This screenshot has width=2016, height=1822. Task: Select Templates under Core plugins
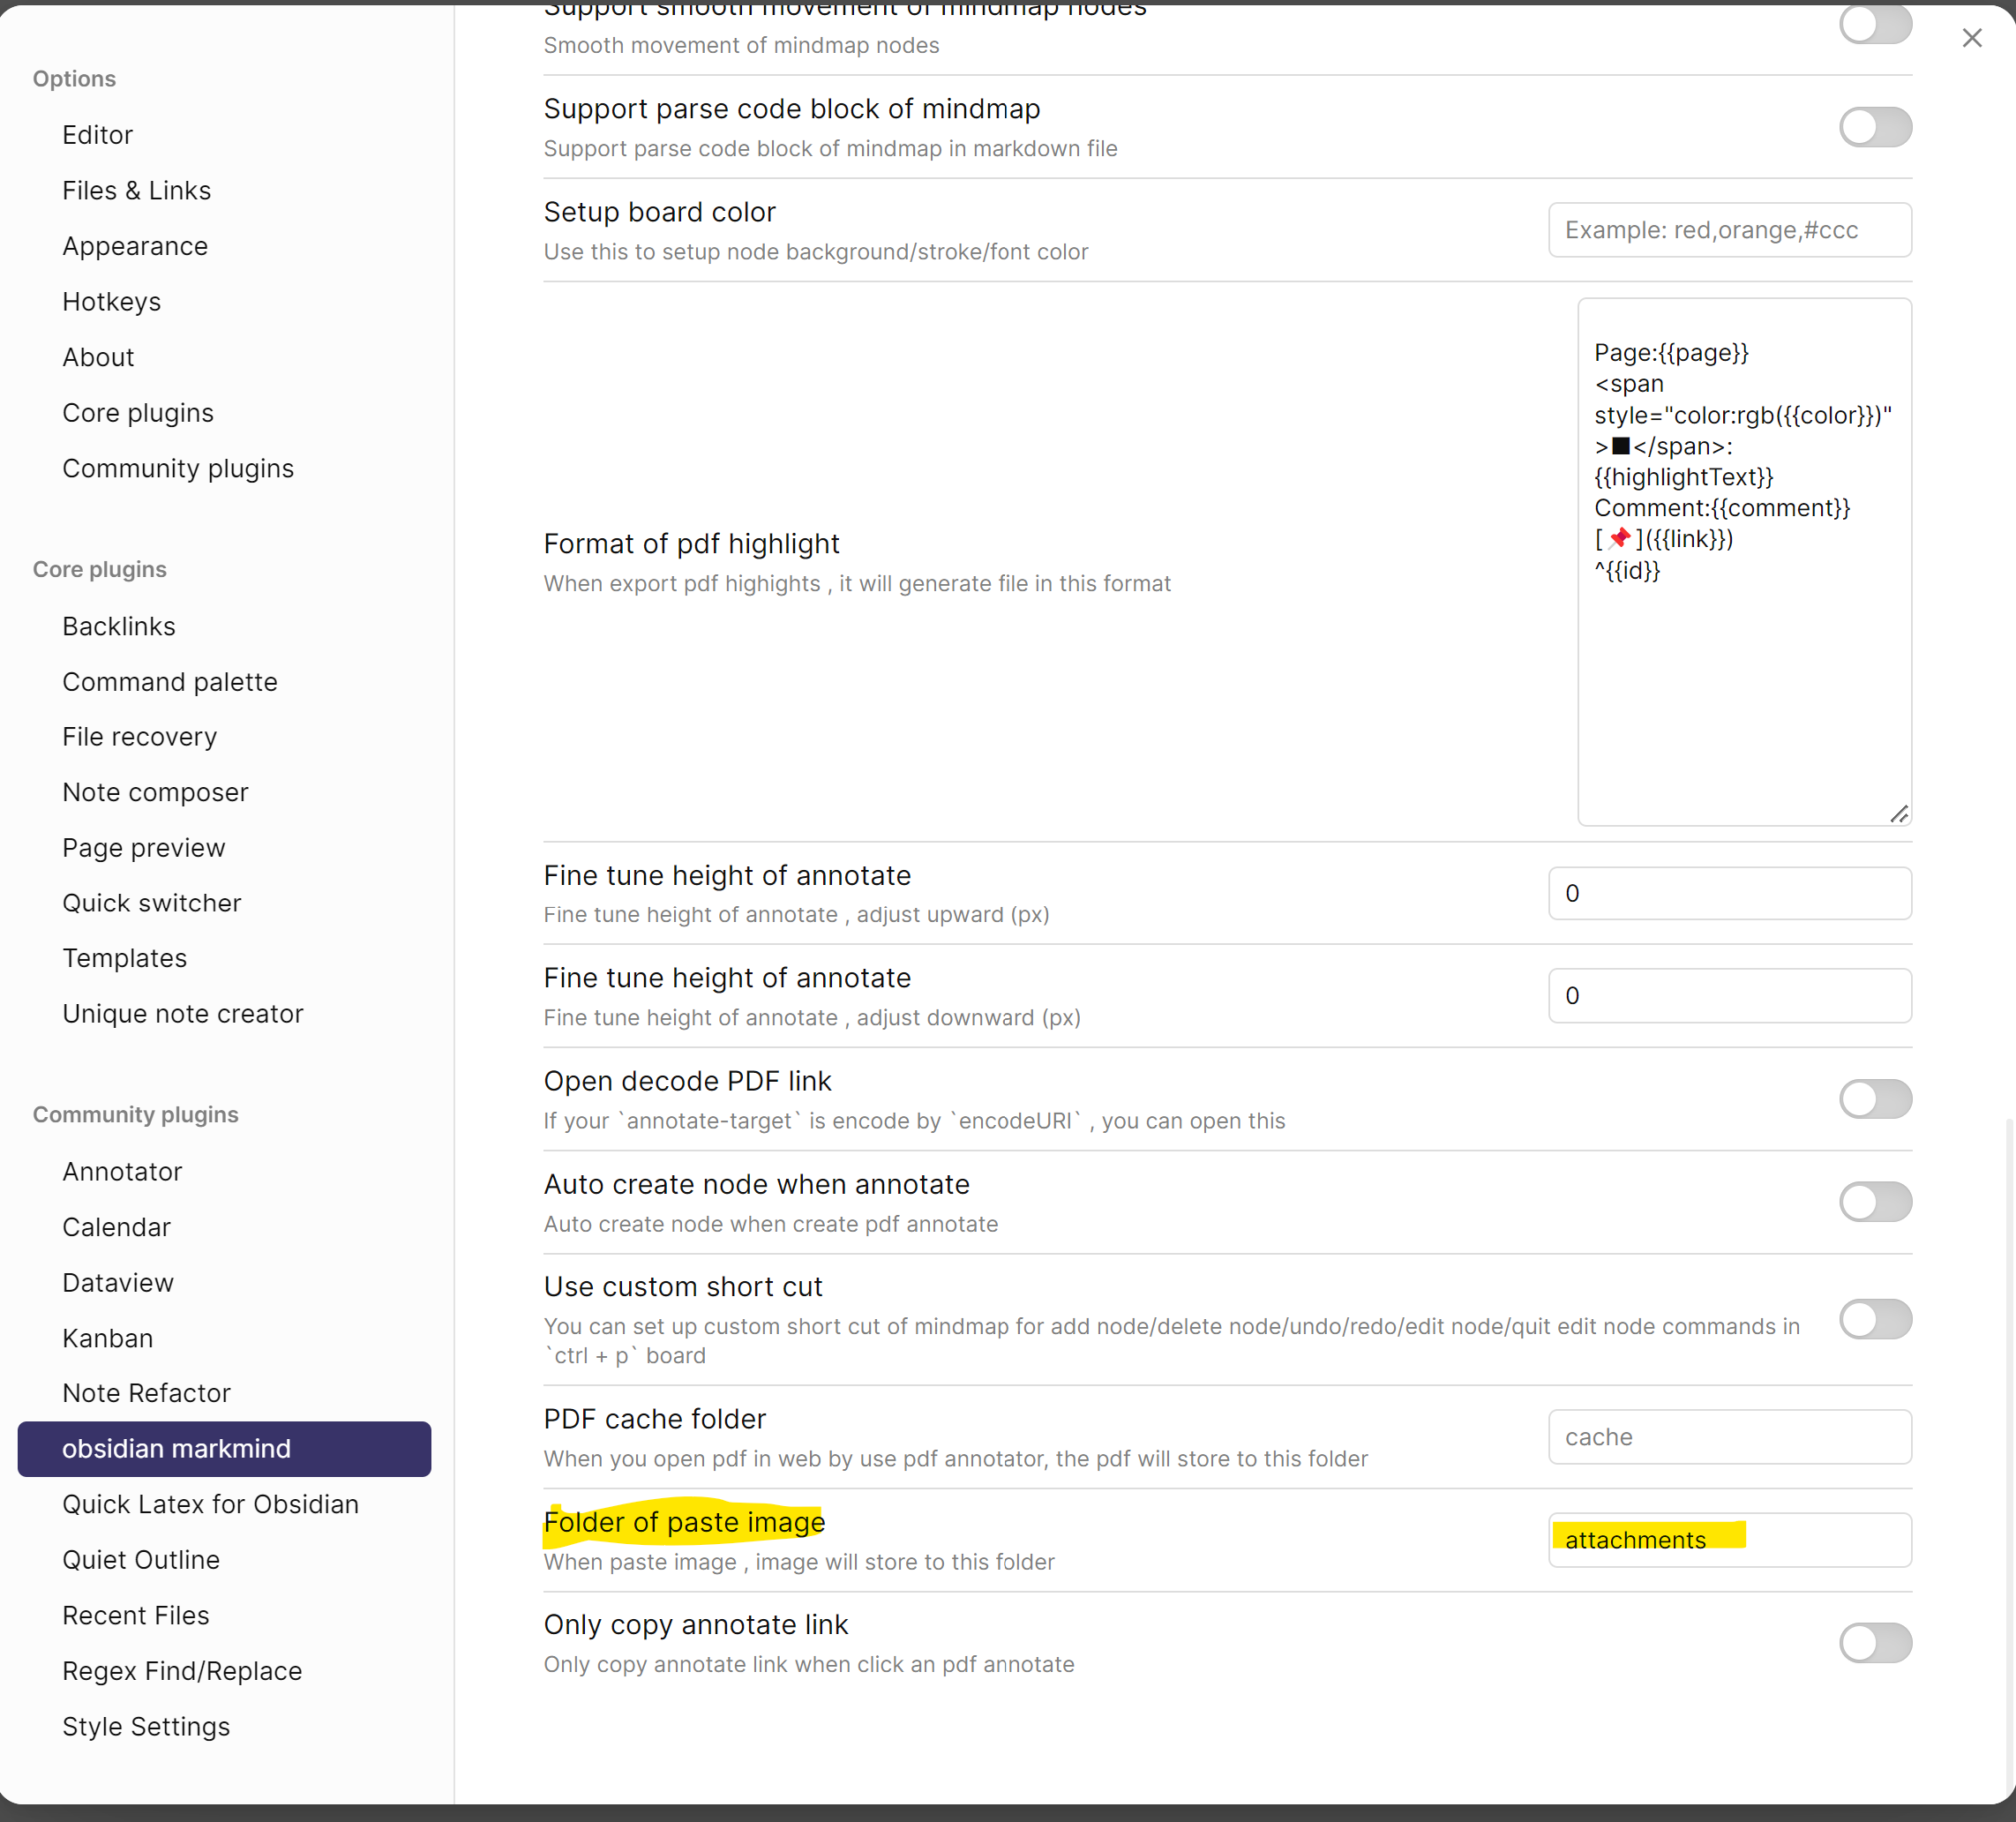[x=124, y=957]
